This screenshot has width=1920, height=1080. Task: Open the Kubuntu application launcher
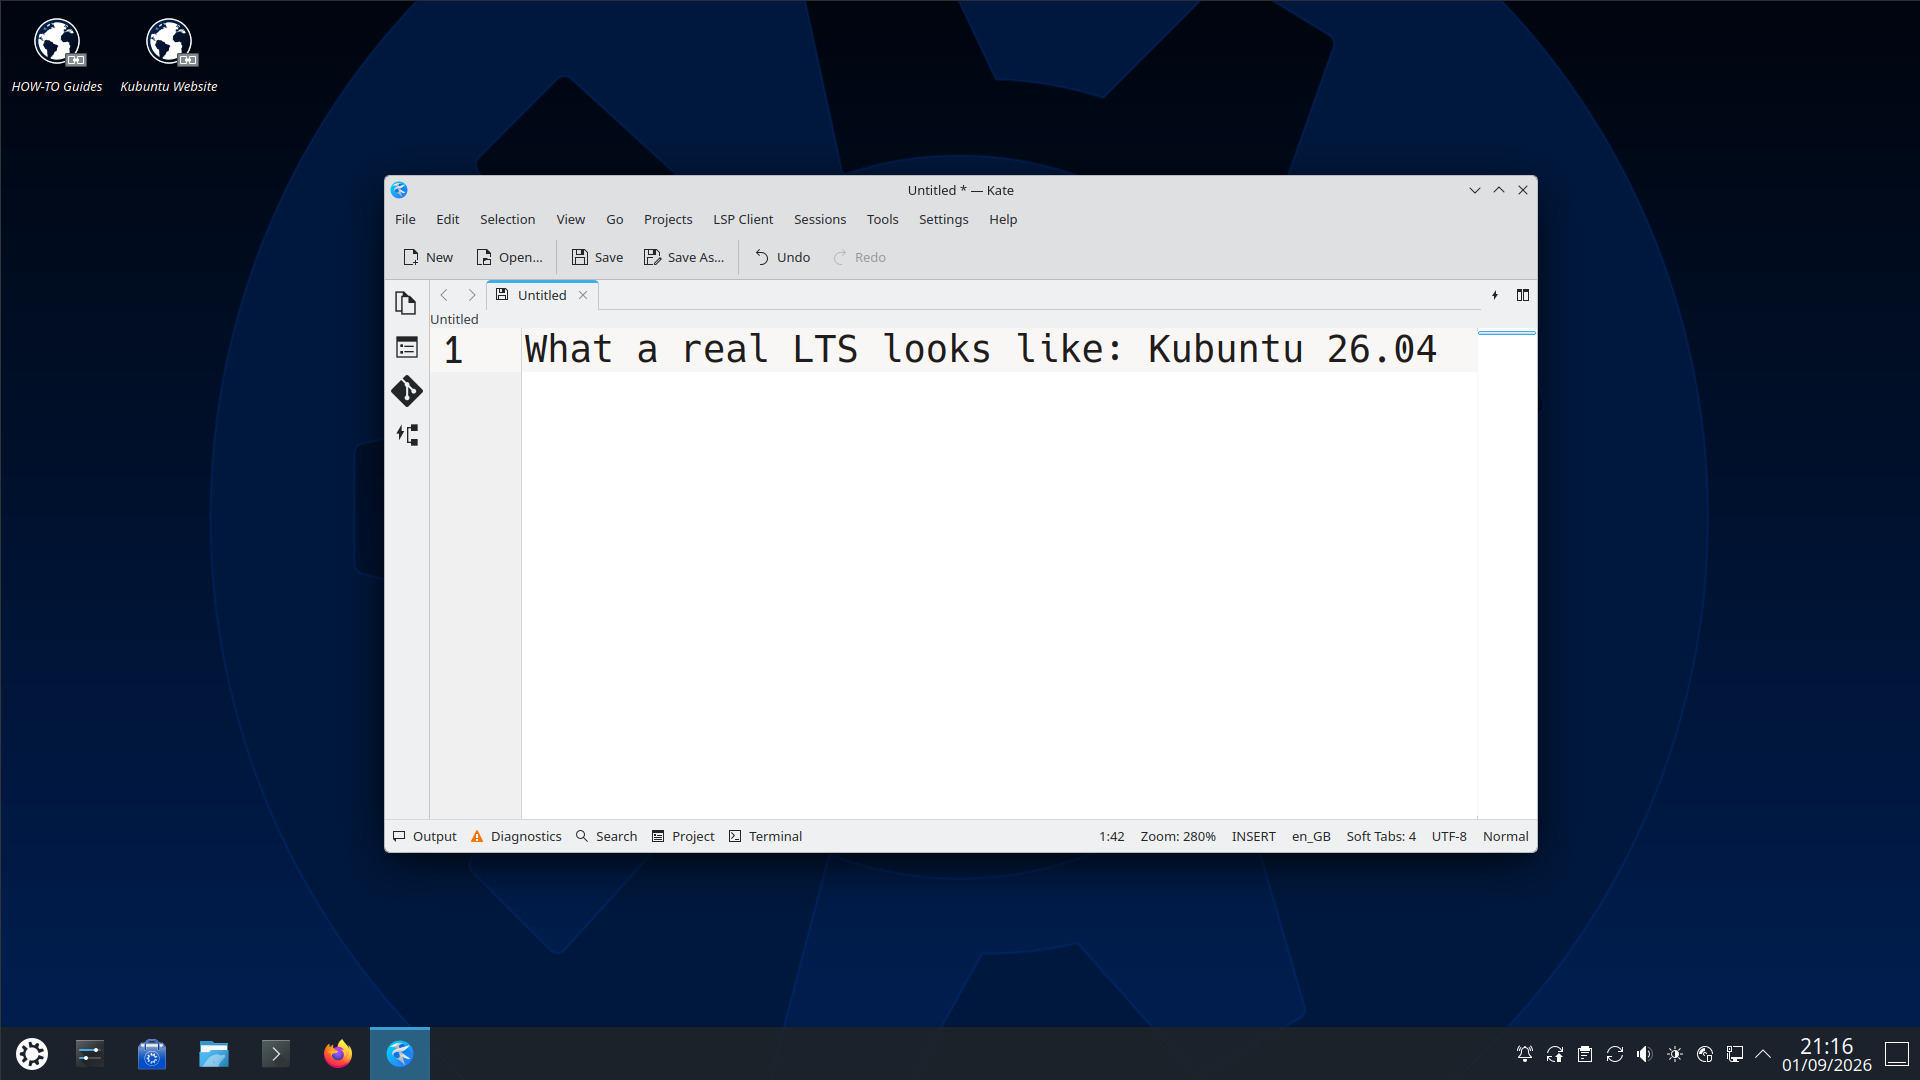[x=32, y=1054]
